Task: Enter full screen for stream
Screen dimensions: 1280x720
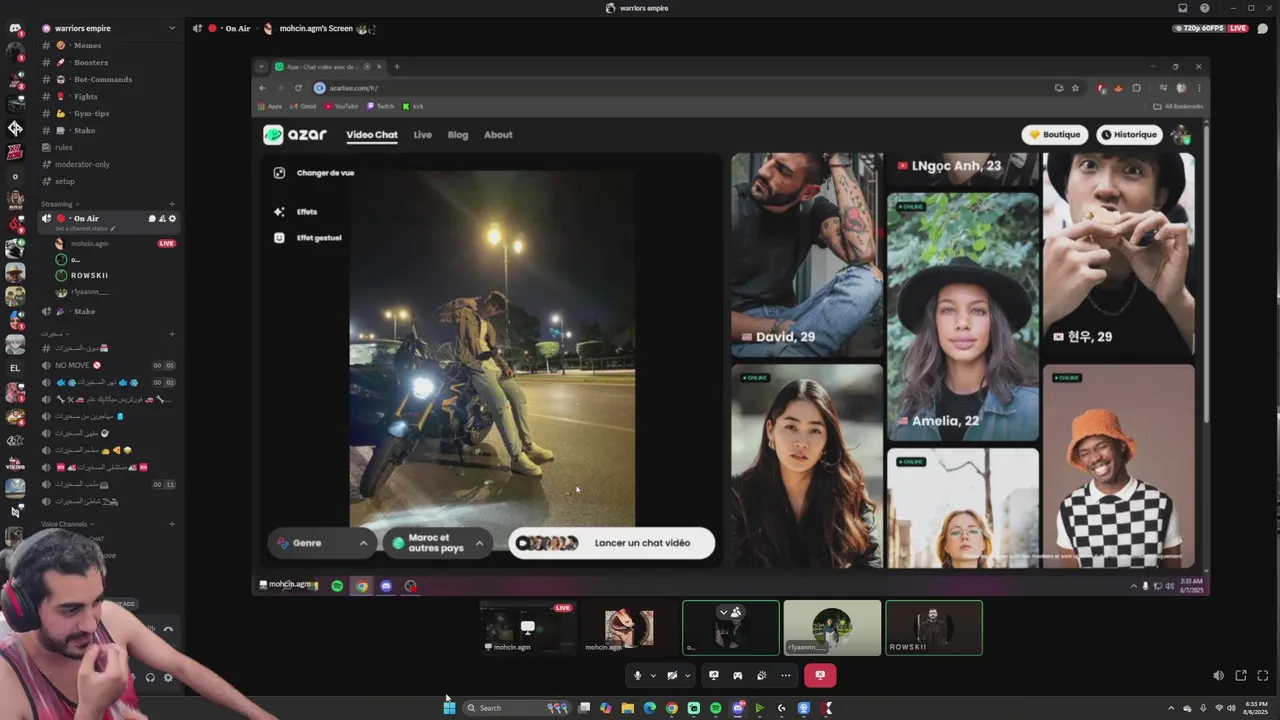Action: [1263, 675]
